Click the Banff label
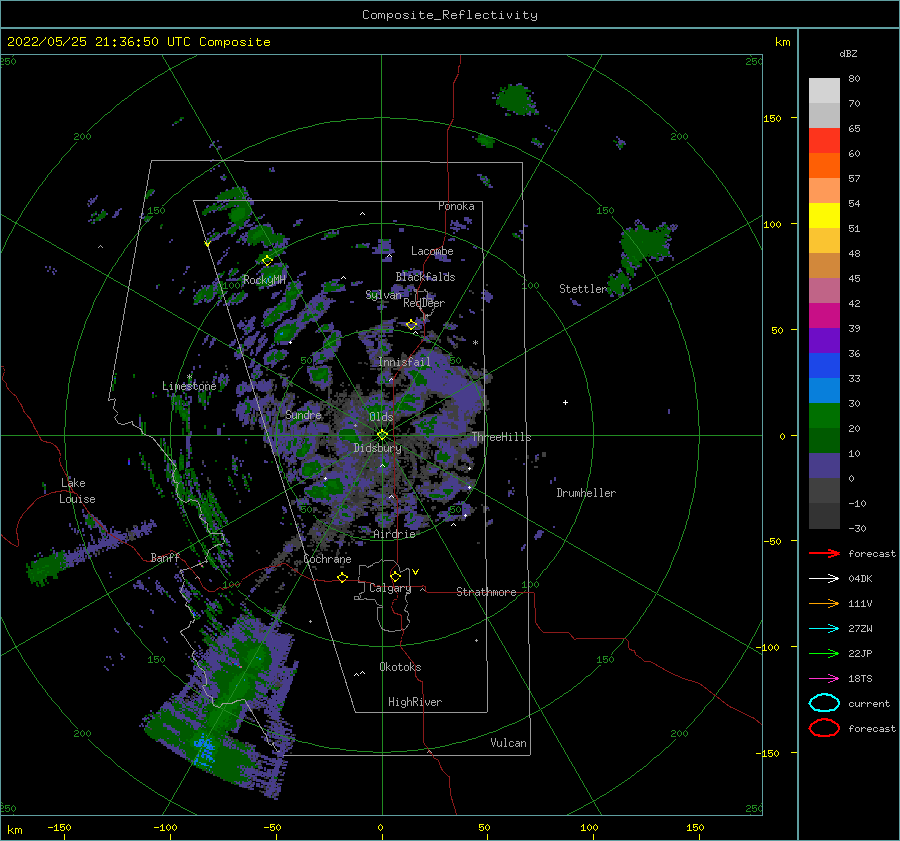The height and width of the screenshot is (841, 900). pyautogui.click(x=165, y=557)
